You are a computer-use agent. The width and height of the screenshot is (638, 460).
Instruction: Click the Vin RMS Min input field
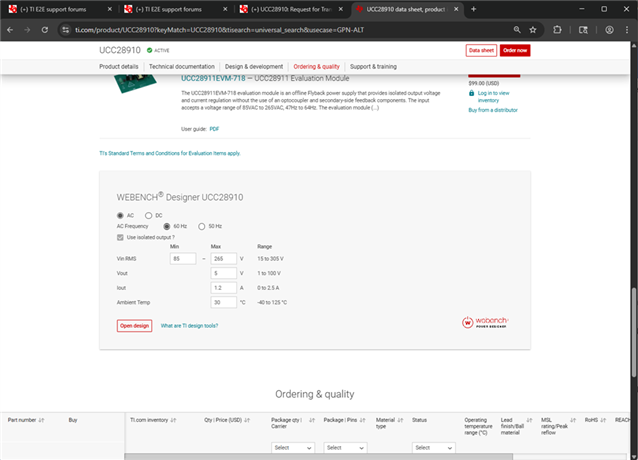point(183,259)
